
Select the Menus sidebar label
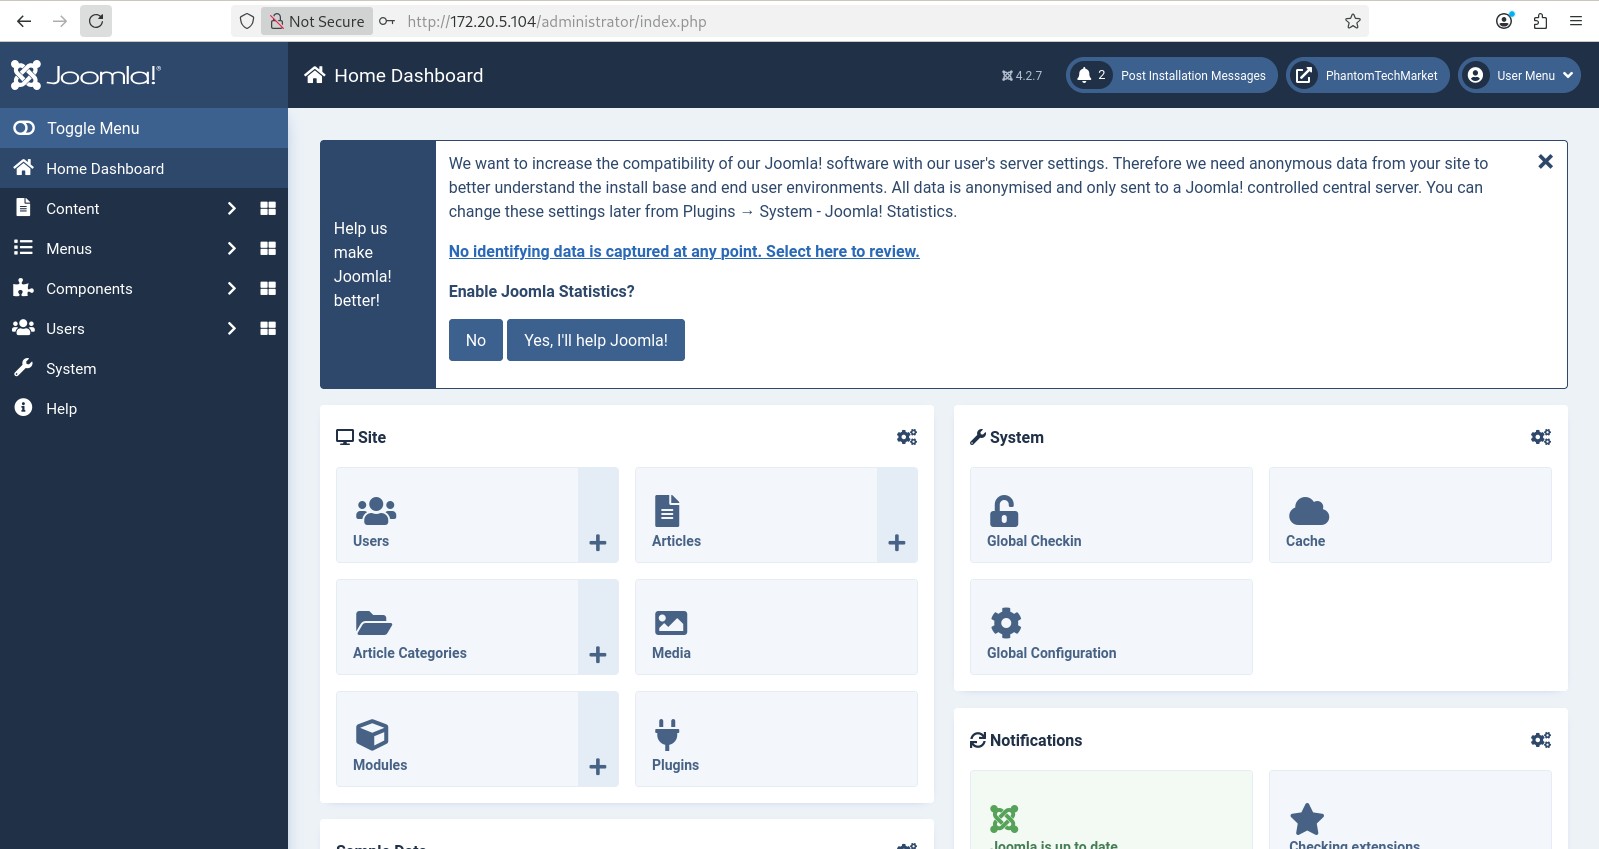(x=69, y=248)
